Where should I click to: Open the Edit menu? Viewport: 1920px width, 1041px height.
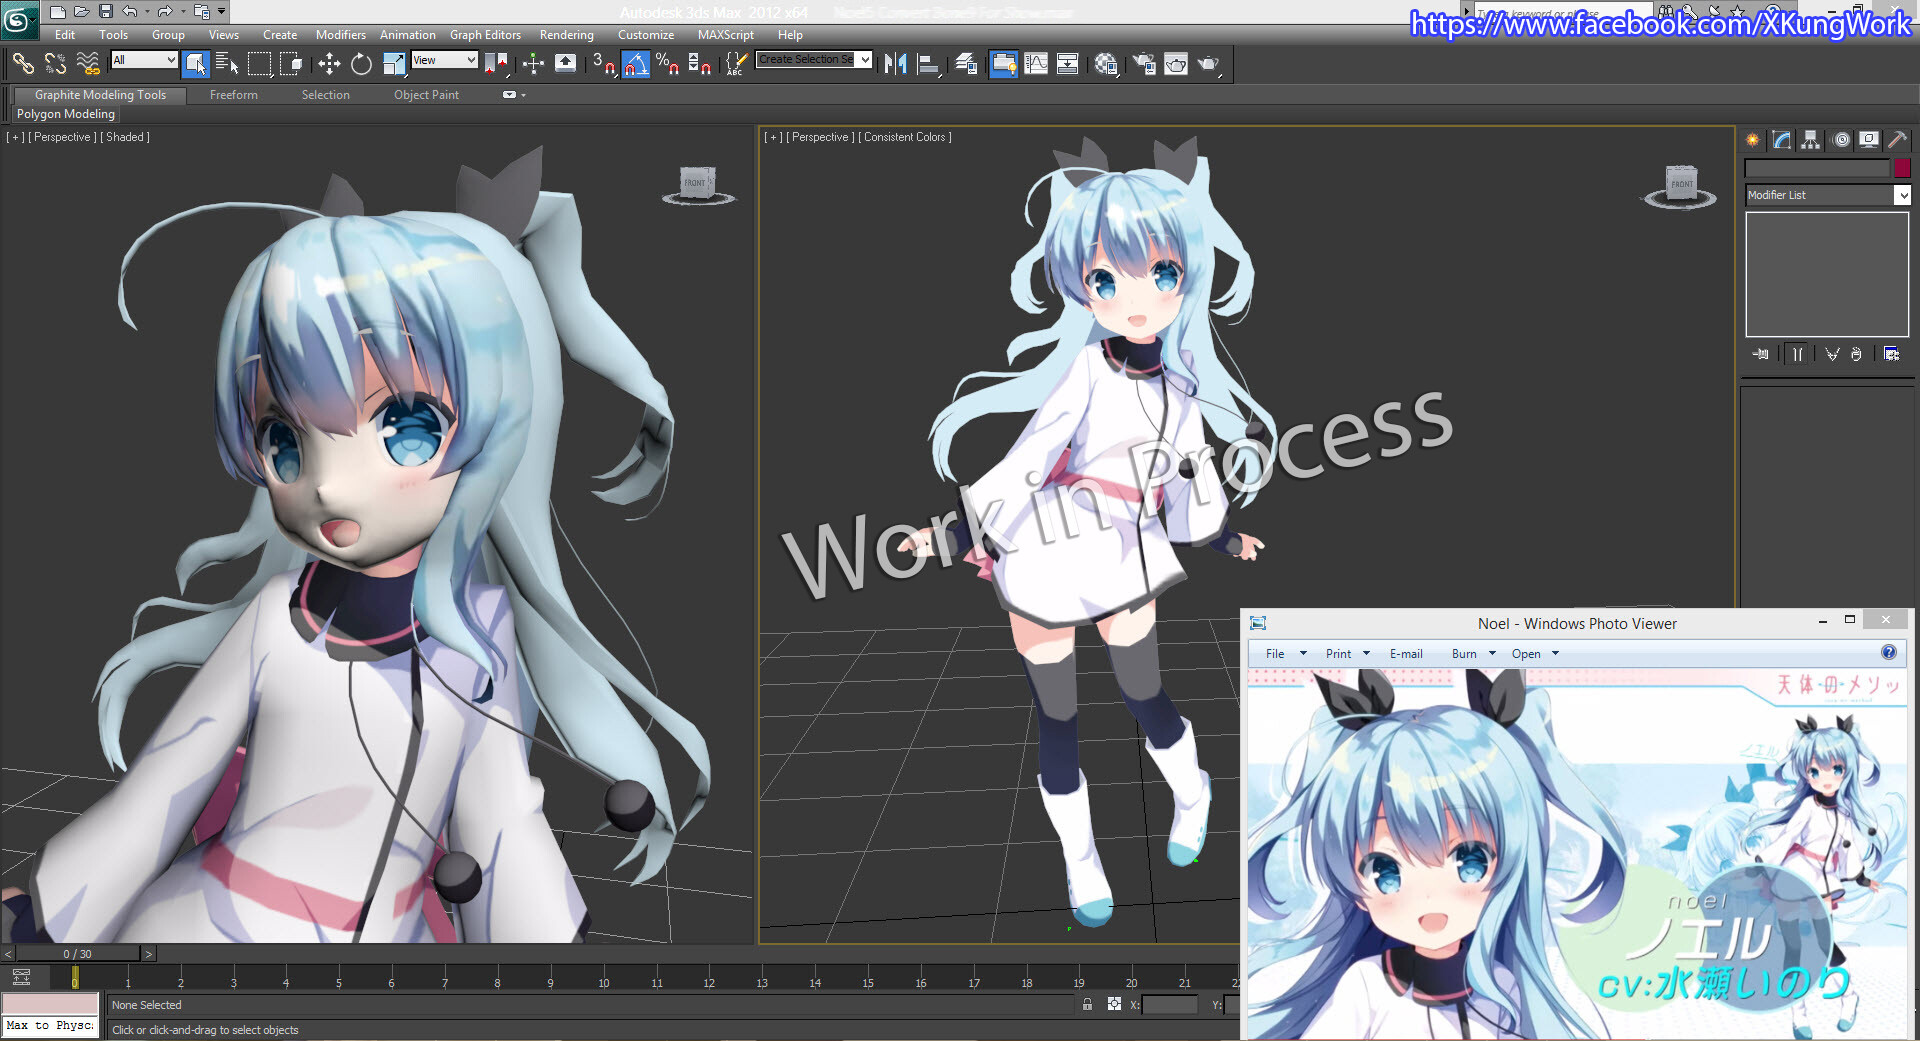pyautogui.click(x=65, y=35)
